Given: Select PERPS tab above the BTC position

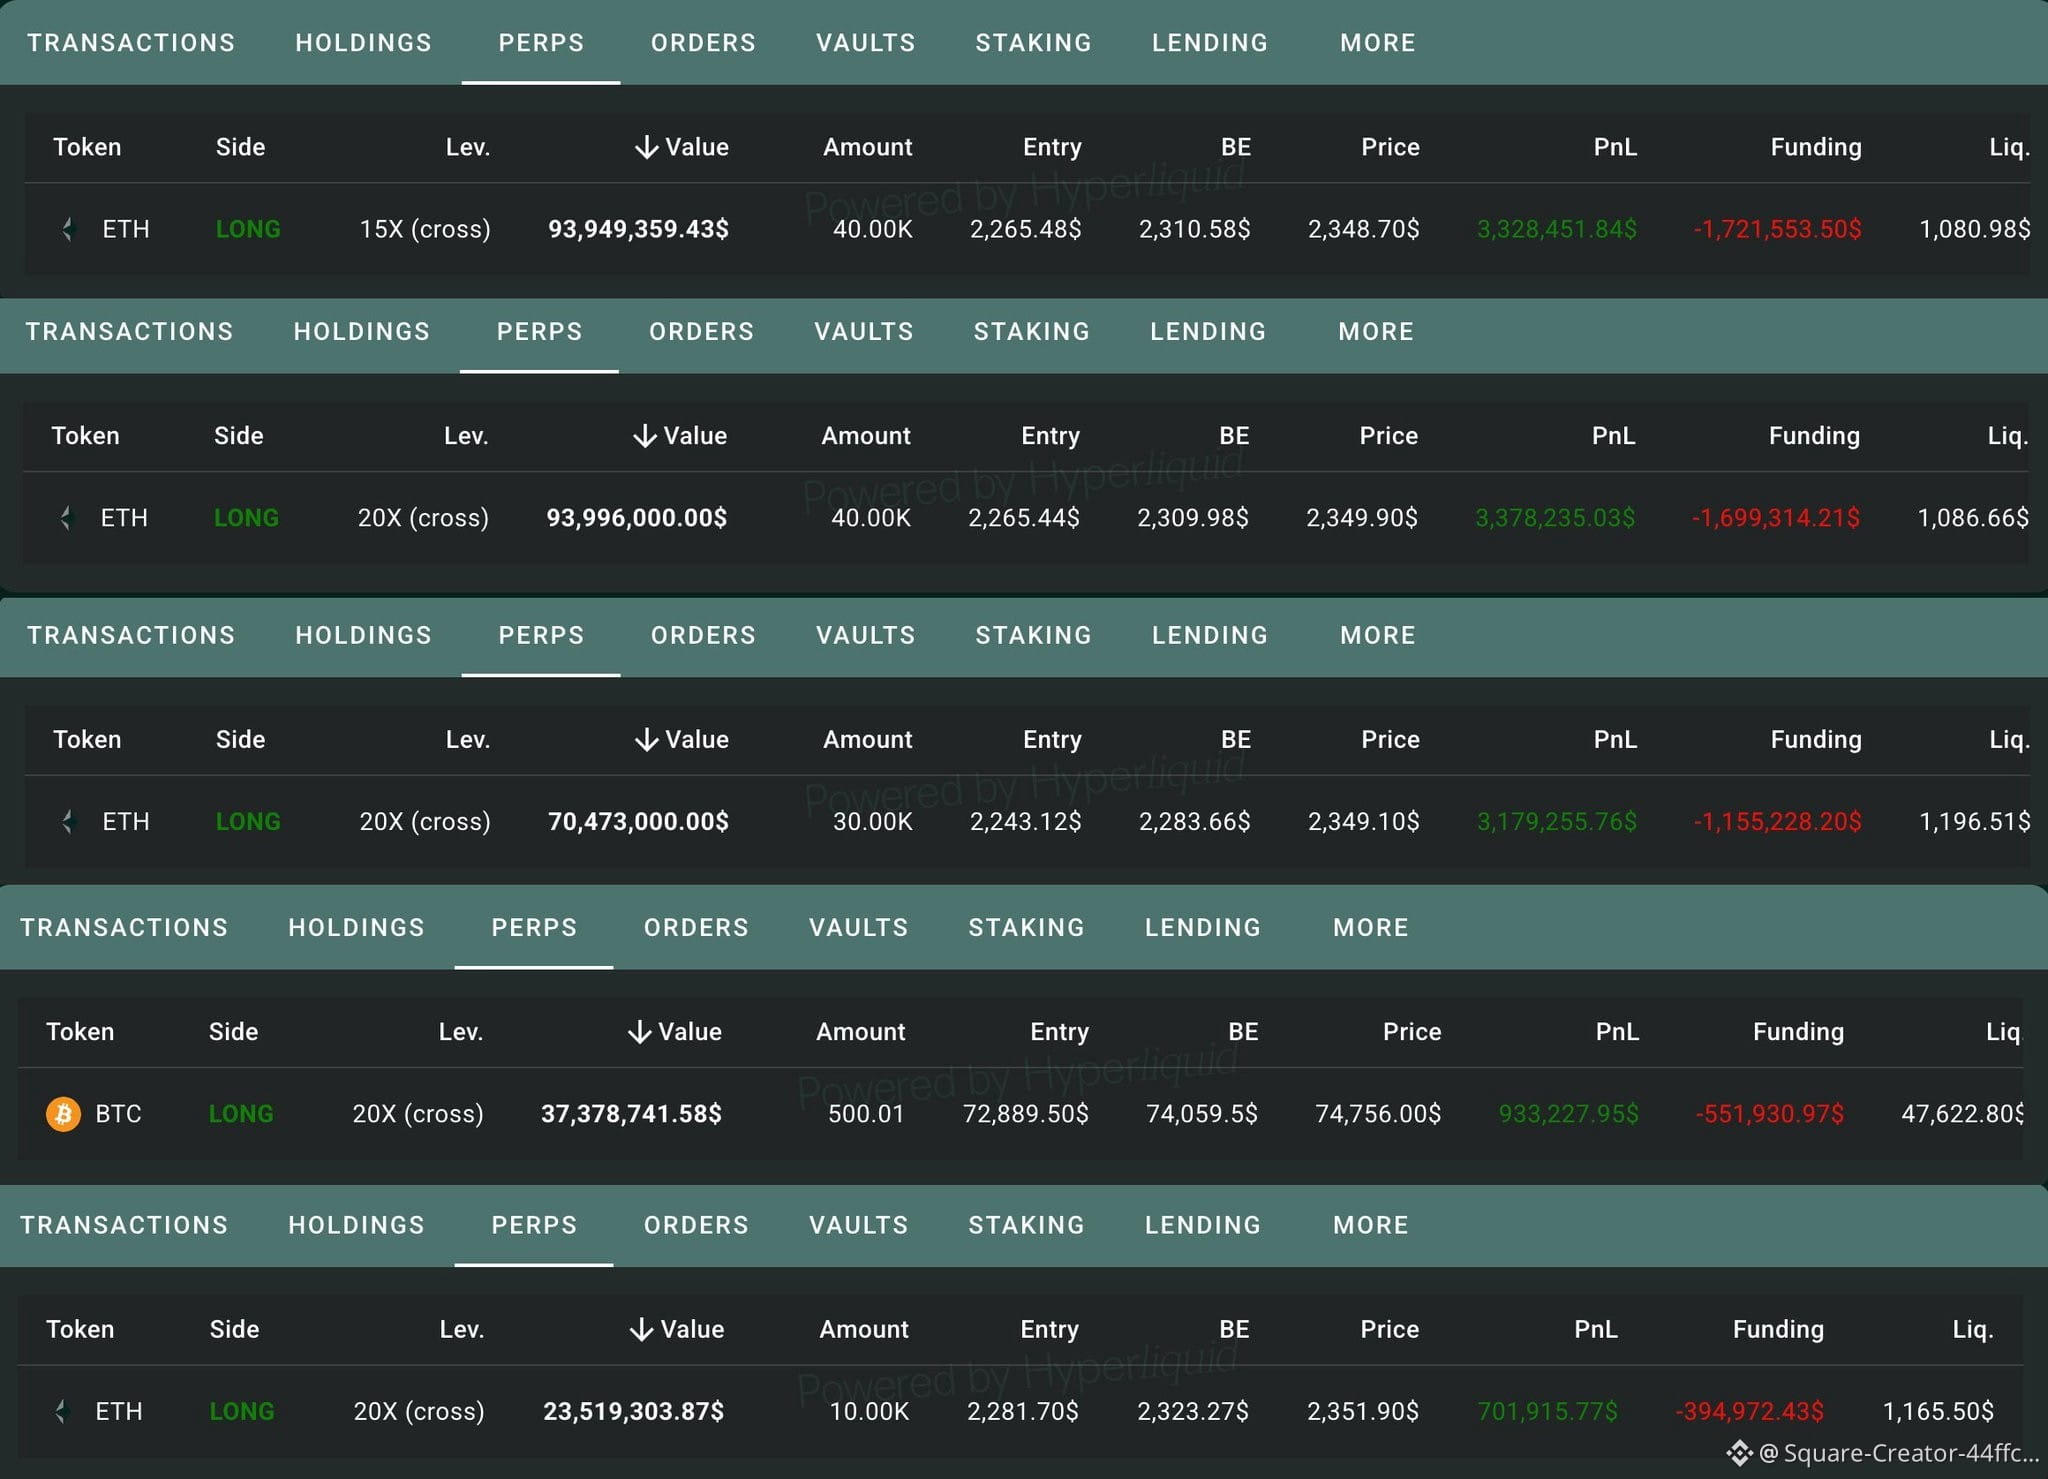Looking at the screenshot, I should 534,928.
